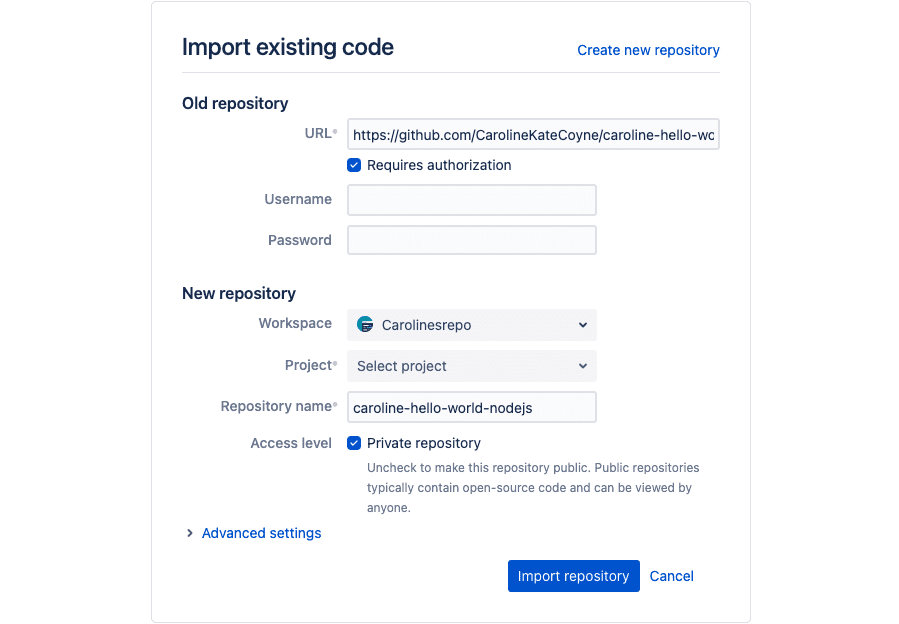
Task: Focus the Username input field
Action: 471,199
